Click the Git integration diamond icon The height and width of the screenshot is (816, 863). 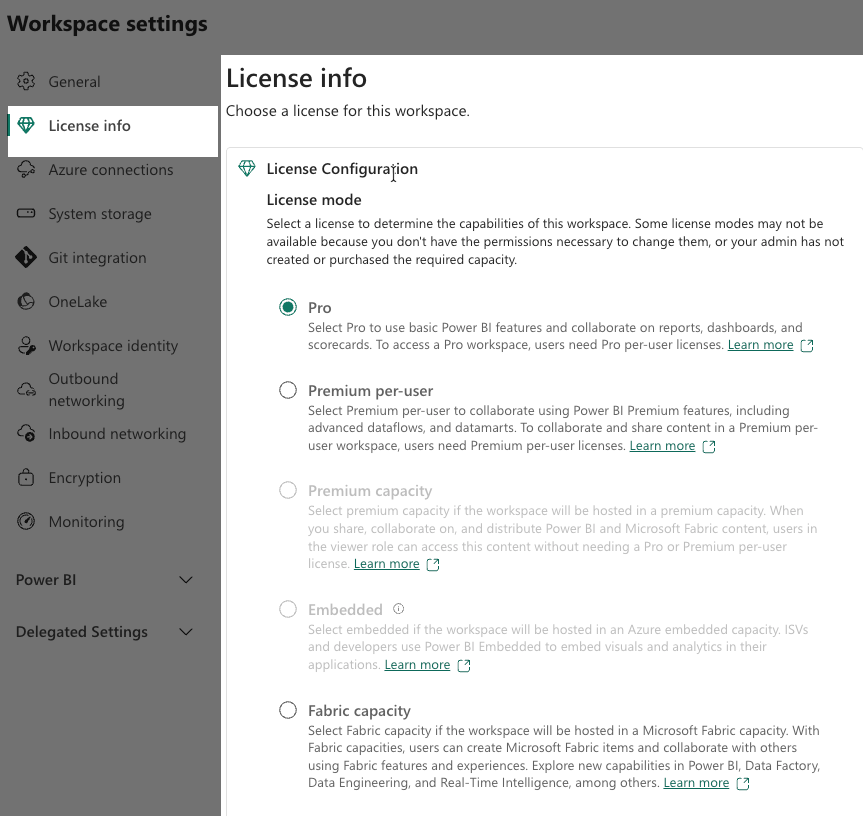(x=26, y=258)
